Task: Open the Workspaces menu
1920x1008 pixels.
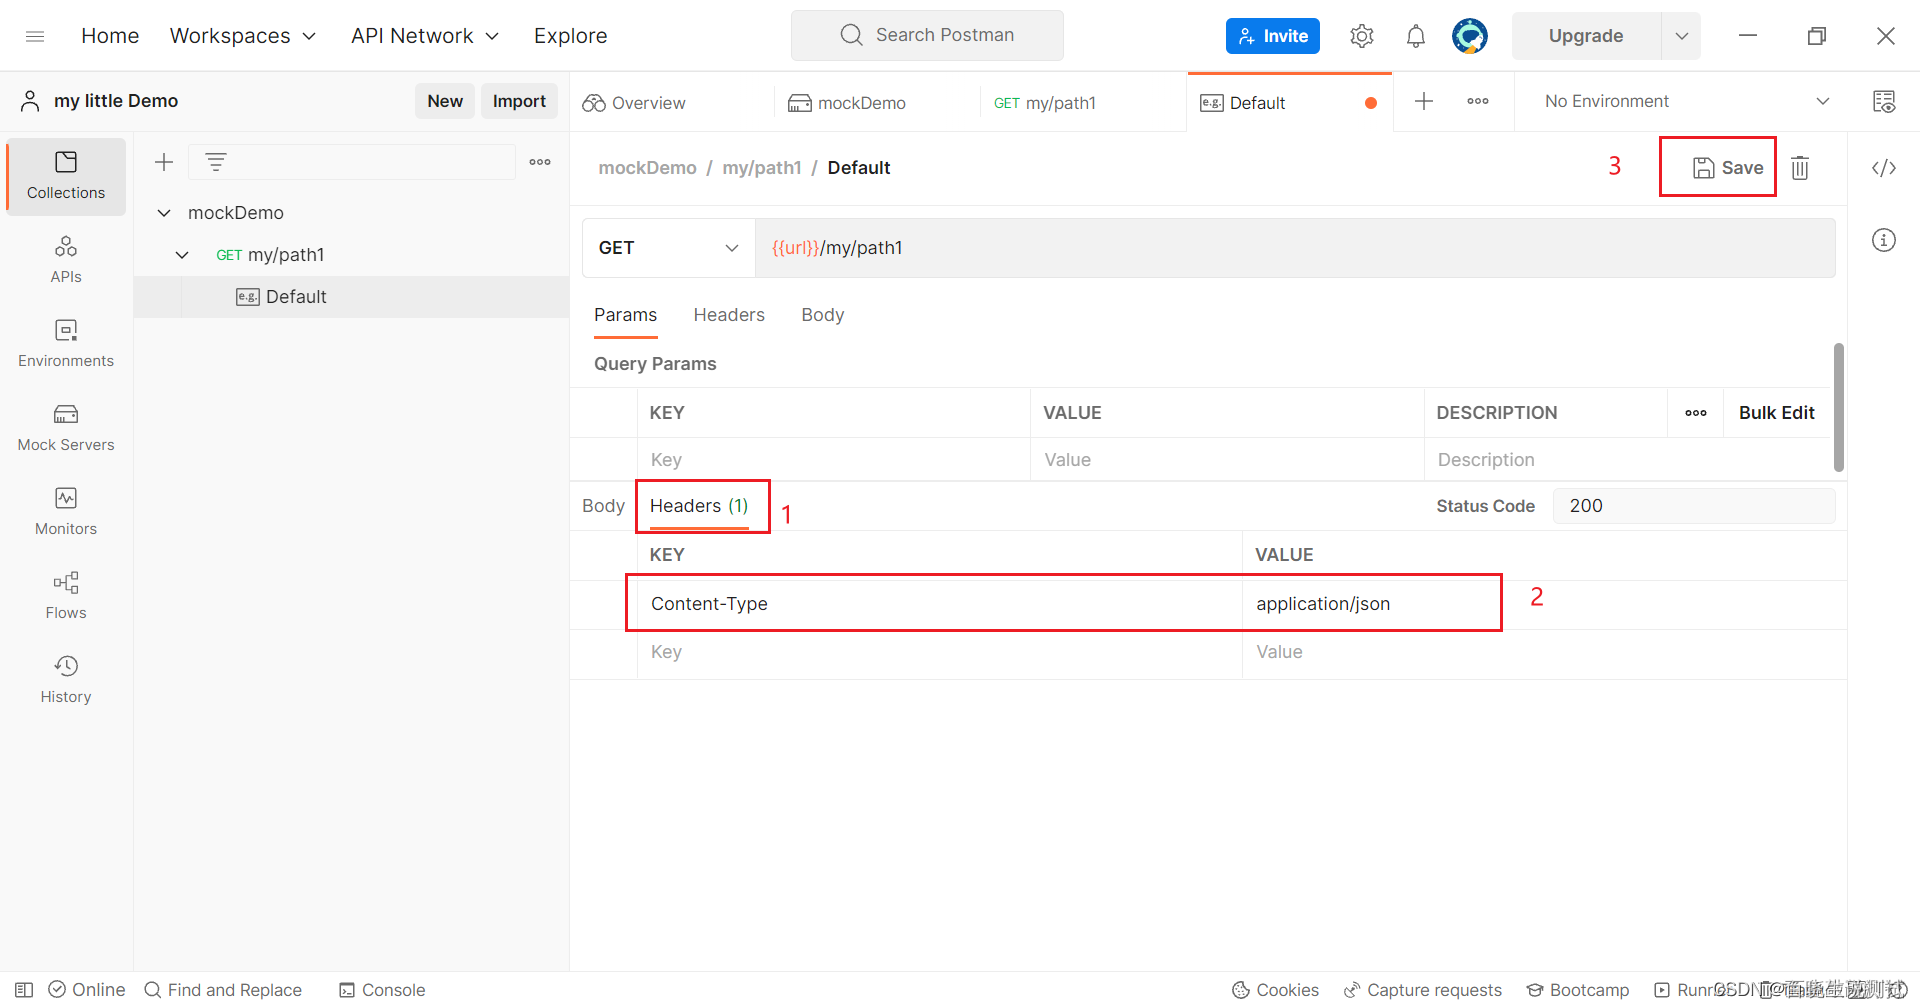Action: 242,35
